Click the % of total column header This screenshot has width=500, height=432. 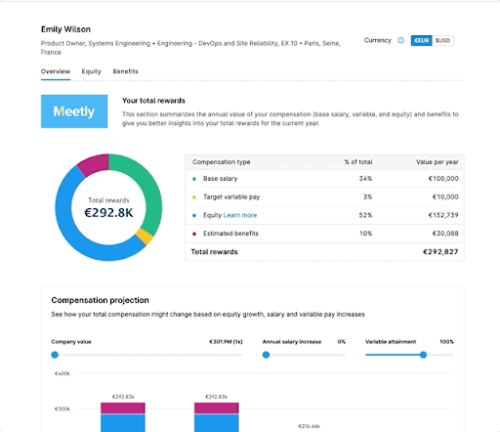tap(358, 162)
